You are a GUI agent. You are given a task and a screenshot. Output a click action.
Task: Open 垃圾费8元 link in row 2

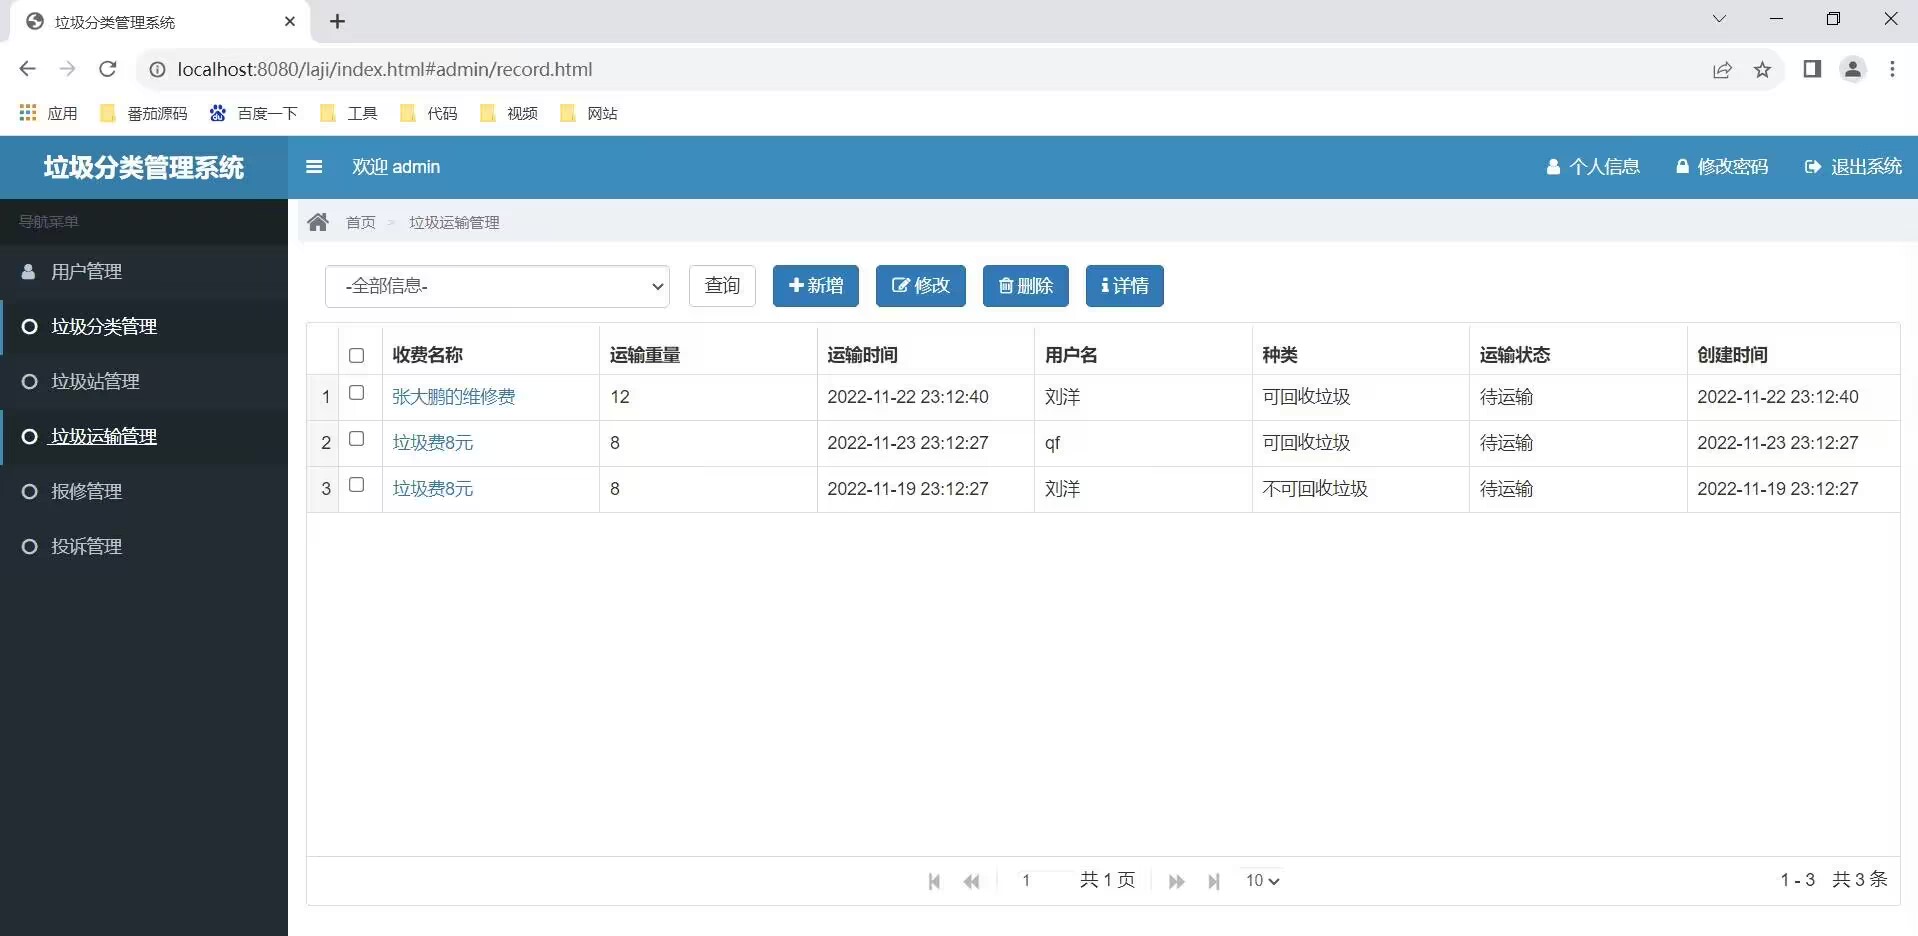[x=433, y=443]
